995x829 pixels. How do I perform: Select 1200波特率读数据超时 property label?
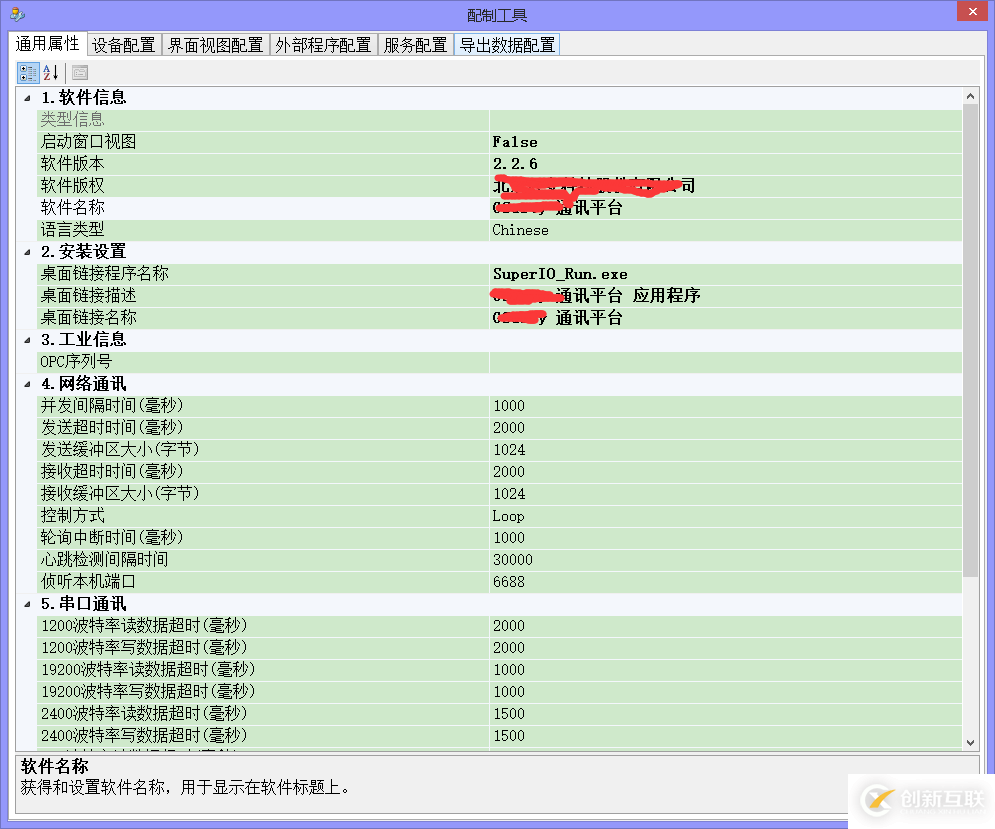click(x=144, y=626)
